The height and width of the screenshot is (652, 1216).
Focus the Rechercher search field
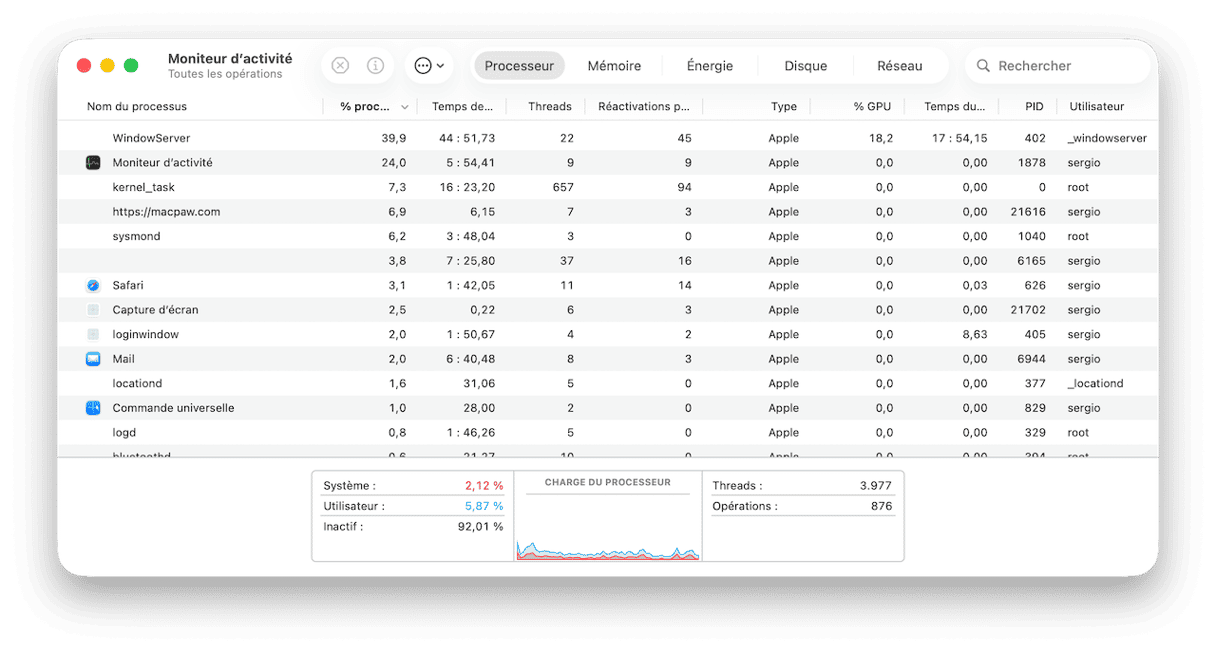pyautogui.click(x=1058, y=66)
